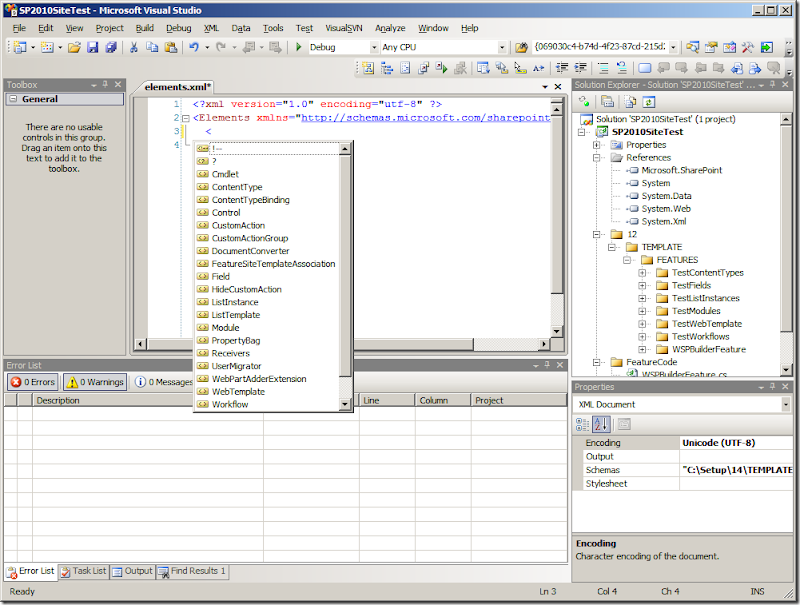Expand the TestContentTypes folder node
The width and height of the screenshot is (800, 605).
click(643, 273)
